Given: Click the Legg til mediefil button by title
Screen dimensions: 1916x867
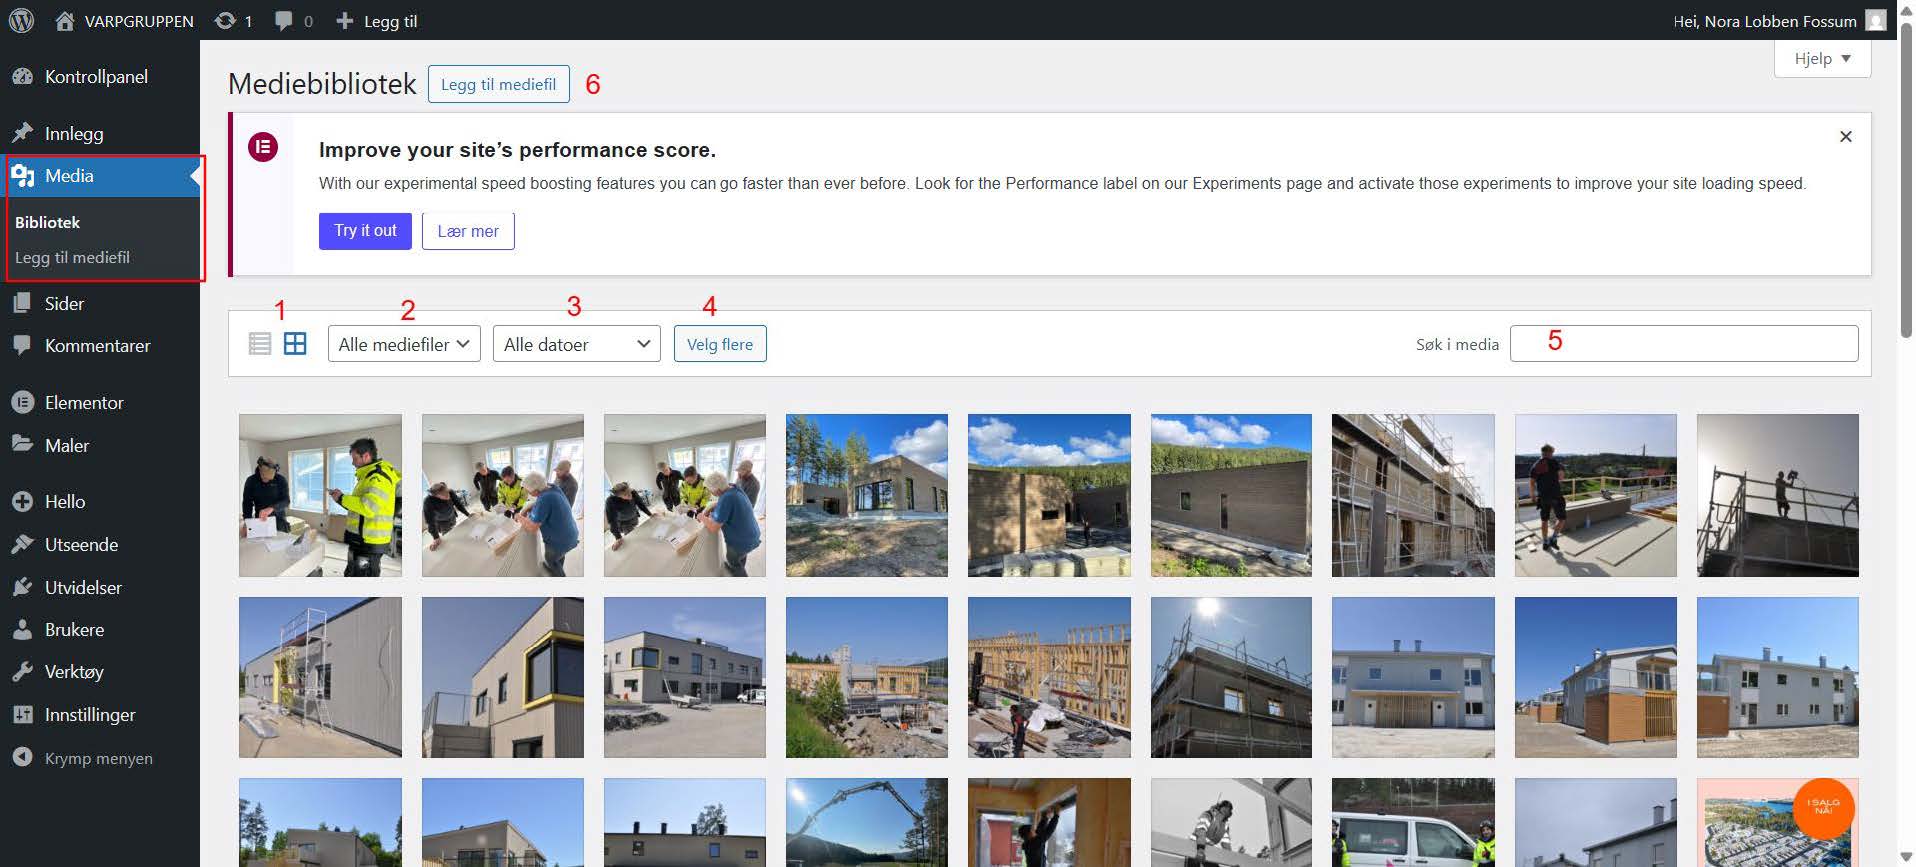Looking at the screenshot, I should pos(499,84).
